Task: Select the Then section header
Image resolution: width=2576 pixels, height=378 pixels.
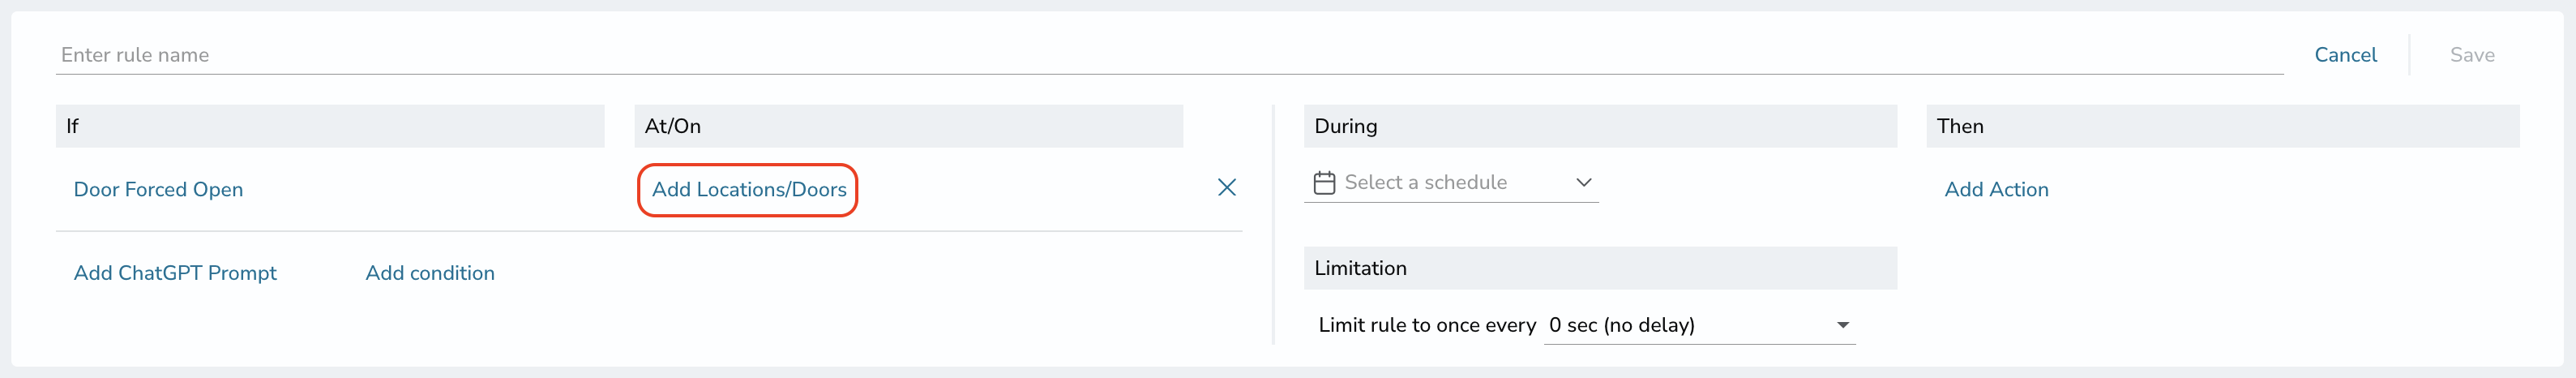Action: coord(2222,126)
